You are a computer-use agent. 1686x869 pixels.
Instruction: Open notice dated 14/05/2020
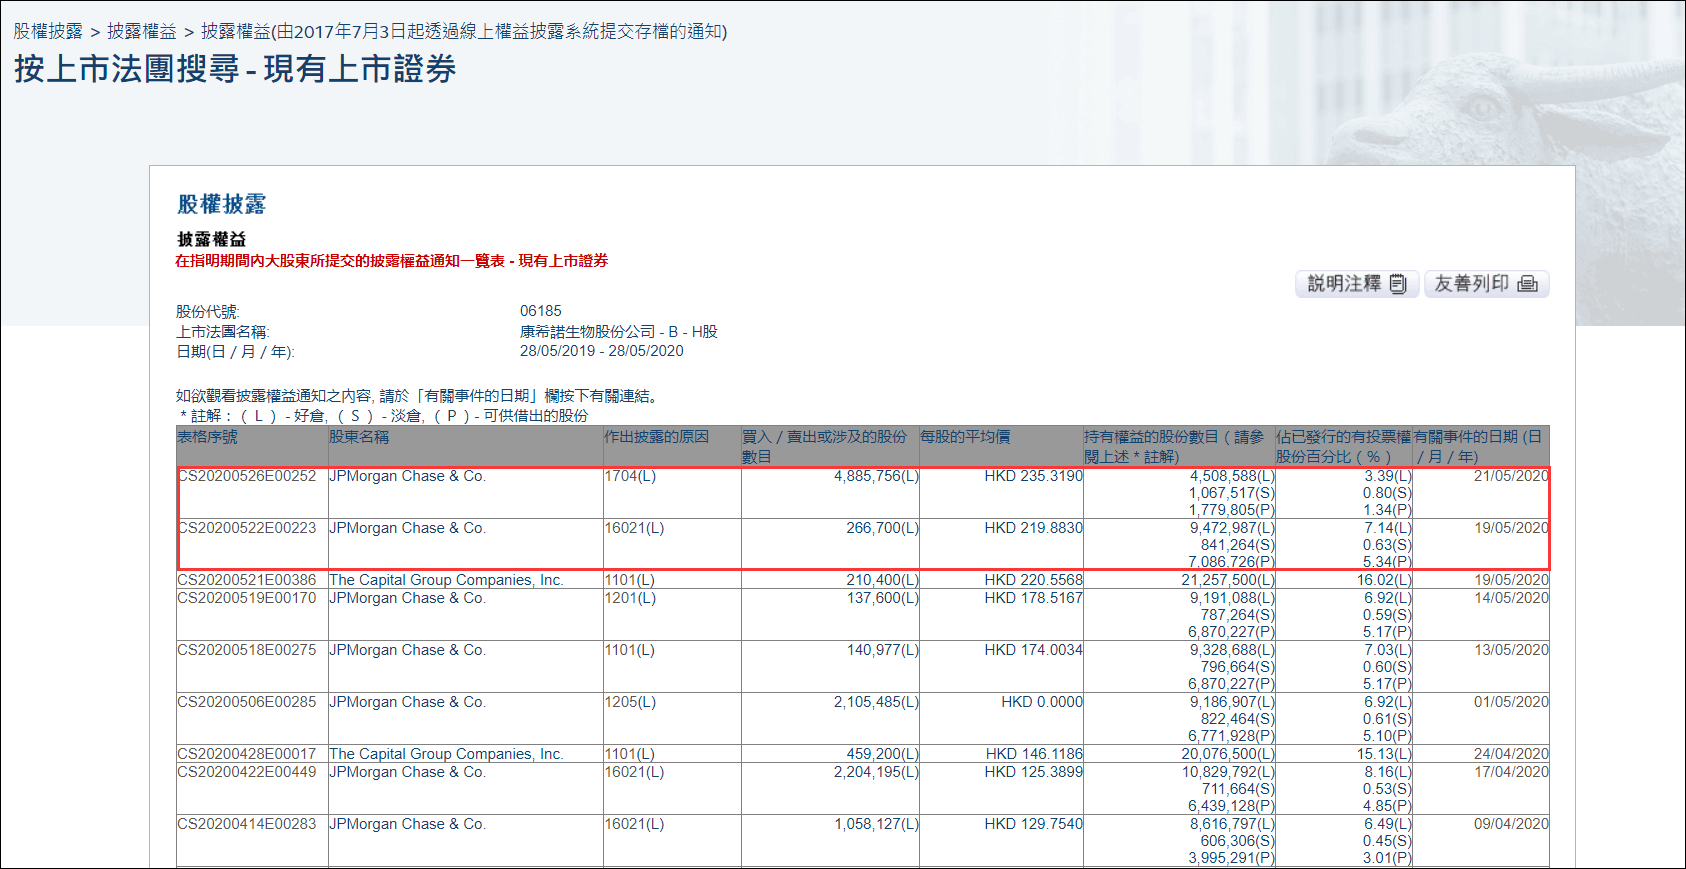[x=1511, y=598]
